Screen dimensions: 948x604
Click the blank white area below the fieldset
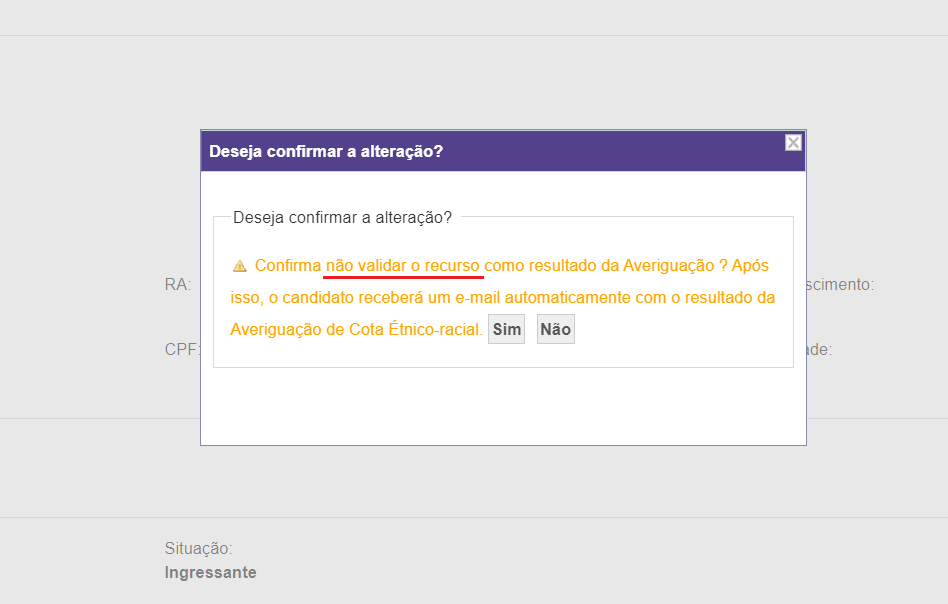coord(503,406)
